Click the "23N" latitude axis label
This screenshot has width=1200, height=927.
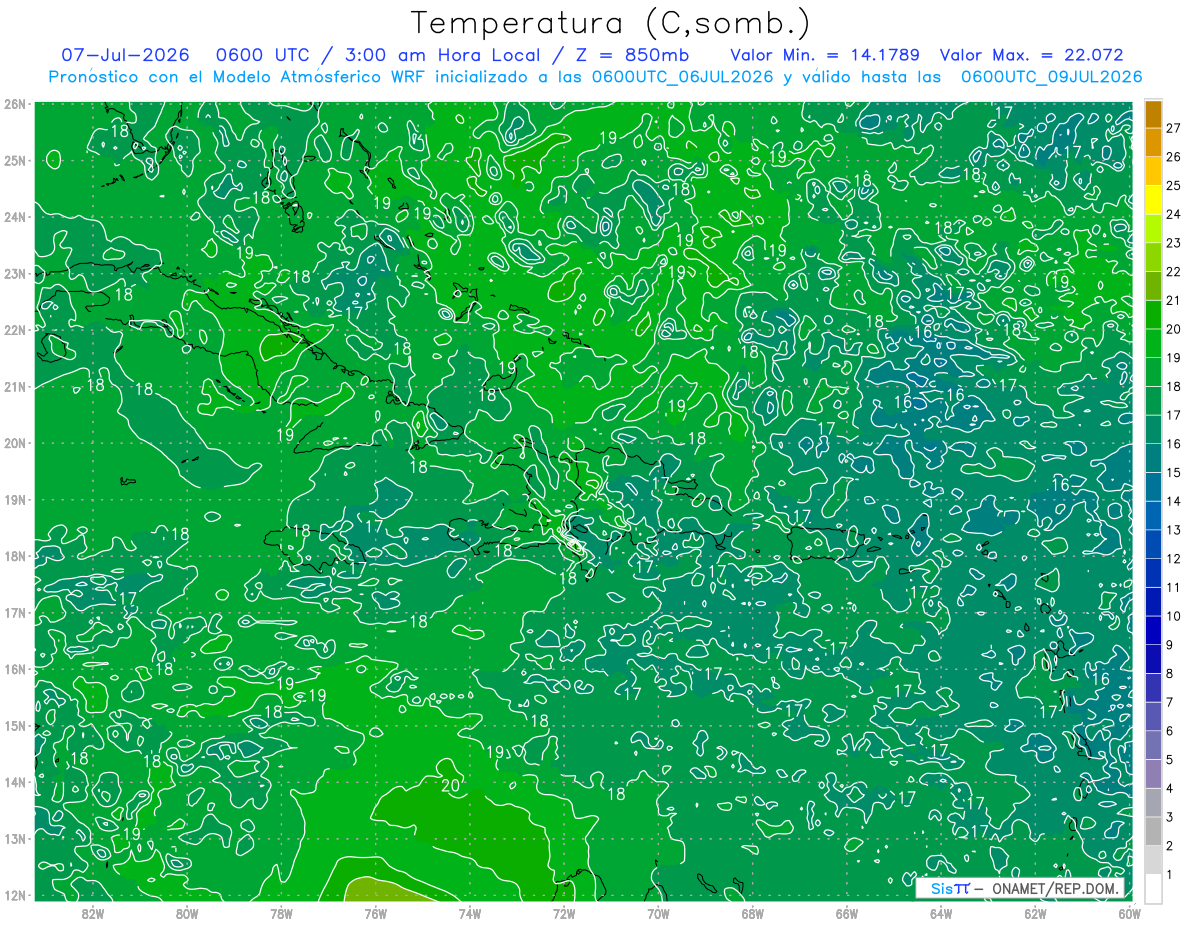[x=14, y=273]
